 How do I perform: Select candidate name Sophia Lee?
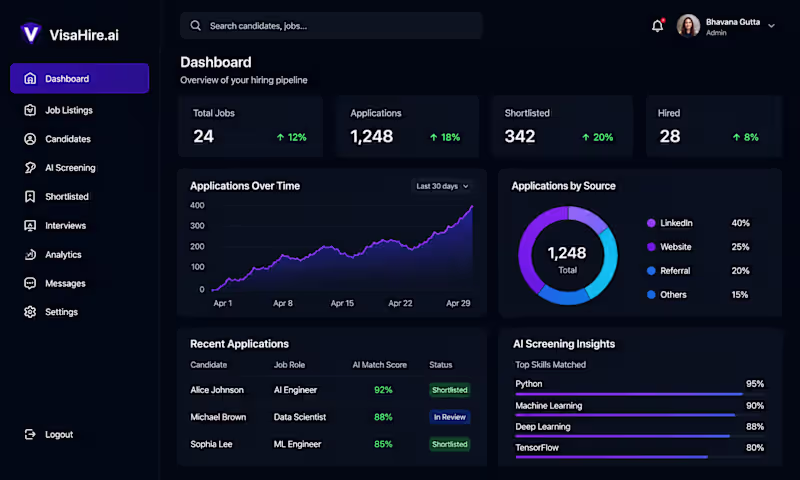point(211,444)
